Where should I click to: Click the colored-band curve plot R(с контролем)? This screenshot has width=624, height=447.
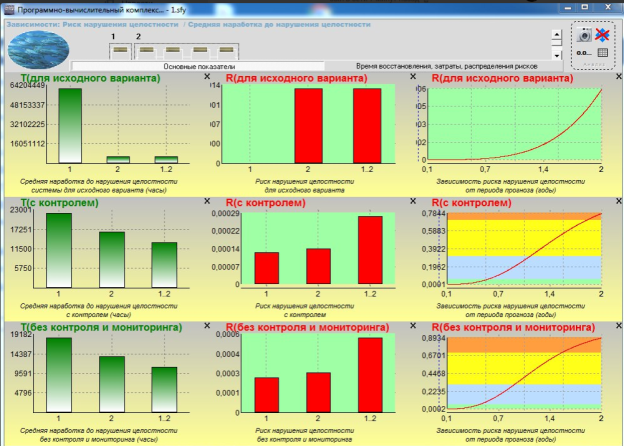pyautogui.click(x=525, y=249)
